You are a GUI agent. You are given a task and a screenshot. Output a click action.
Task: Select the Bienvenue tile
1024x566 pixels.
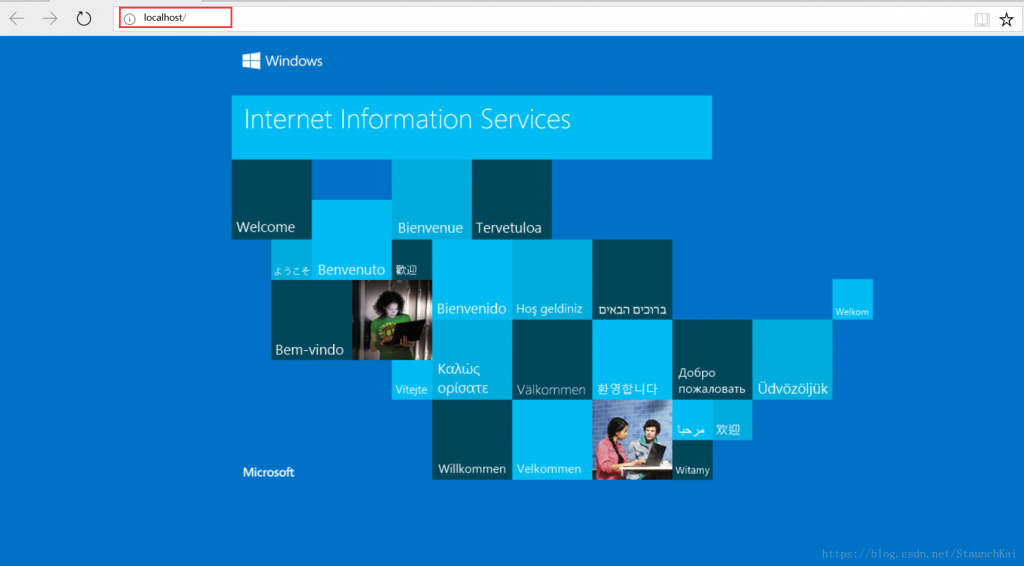tap(431, 200)
